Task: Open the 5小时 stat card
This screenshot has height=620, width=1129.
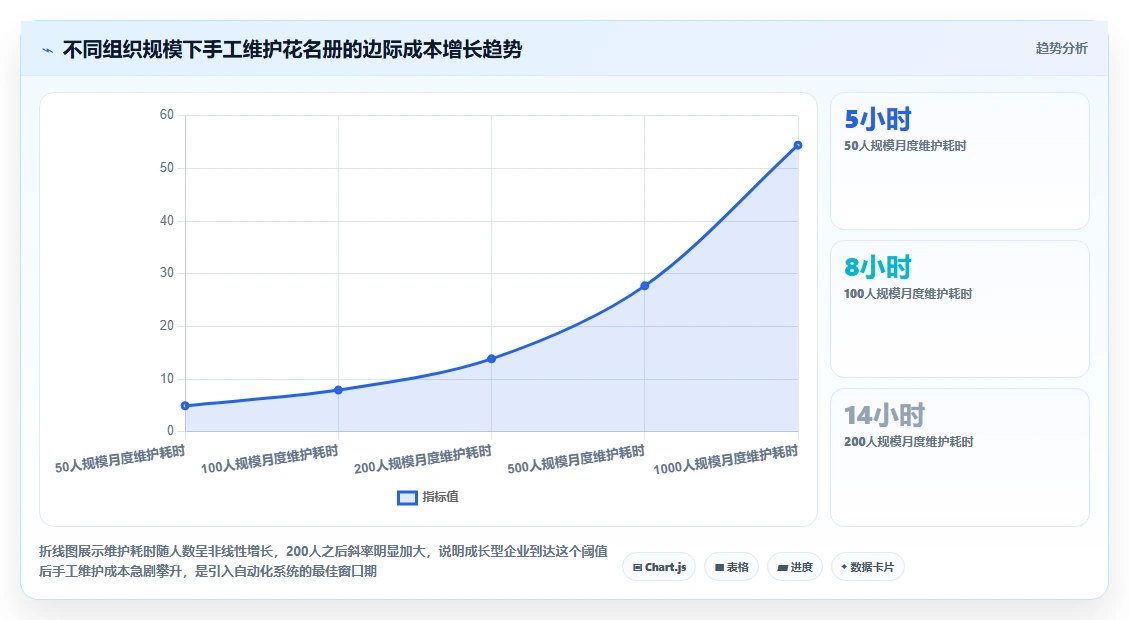Action: coord(959,161)
